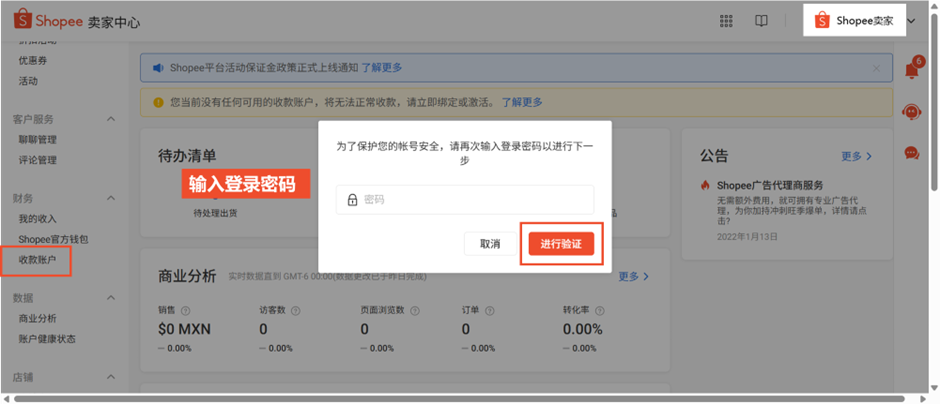The image size is (940, 404).
Task: Open 优惠券 in sidebar
Action: 33,61
